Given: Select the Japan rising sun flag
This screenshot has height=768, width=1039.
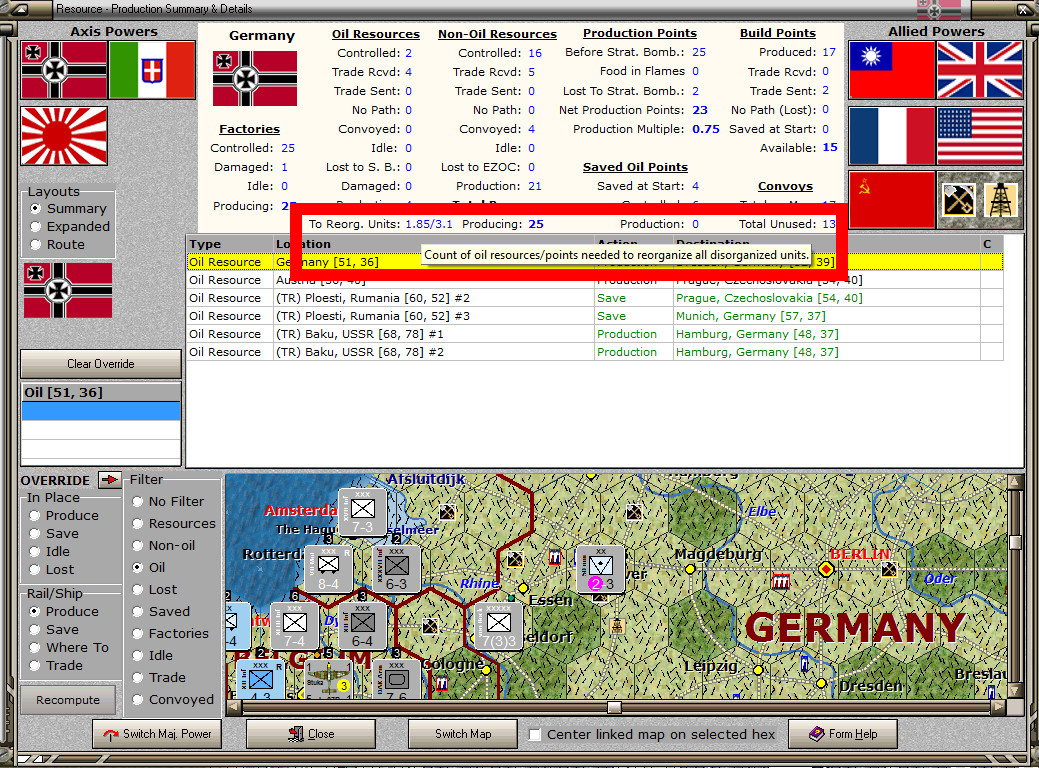Looking at the screenshot, I should pos(64,136).
